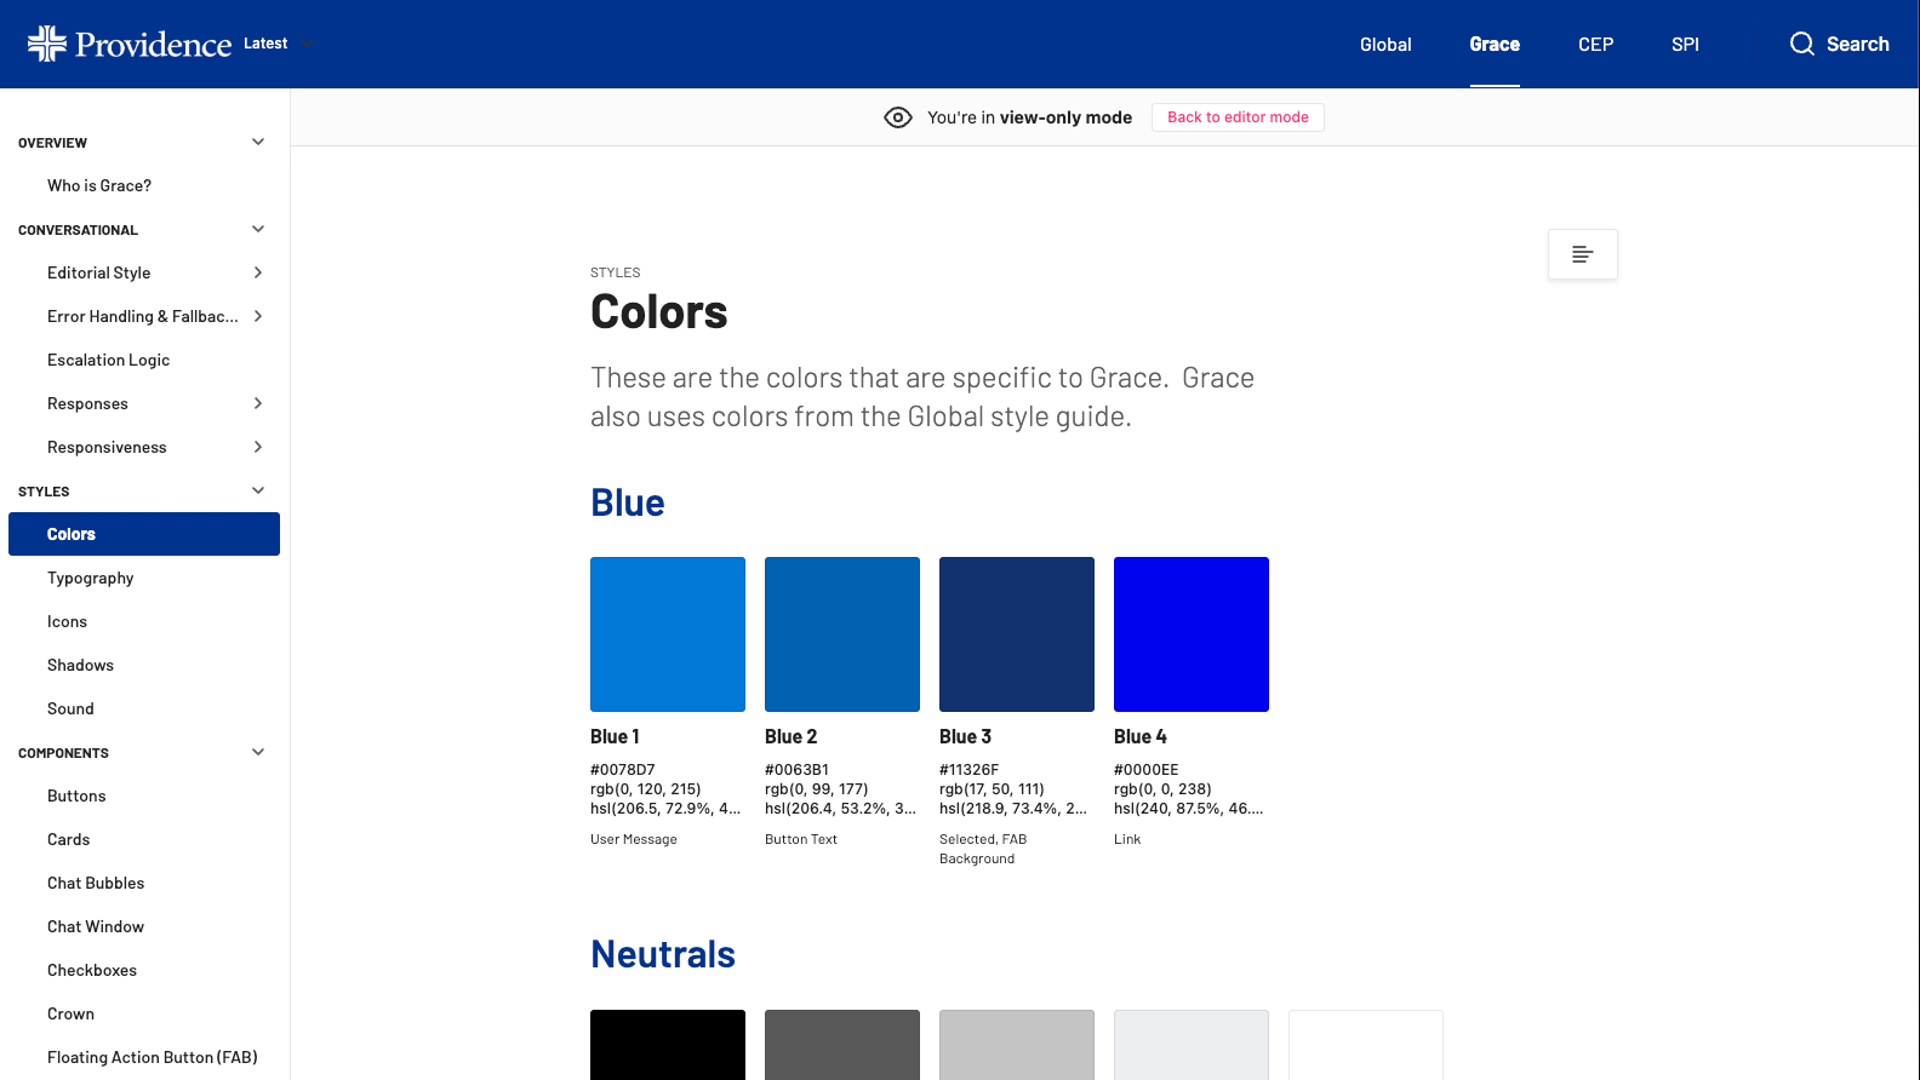Open the Cards component page
Screen dimensions: 1920x1080
68,840
